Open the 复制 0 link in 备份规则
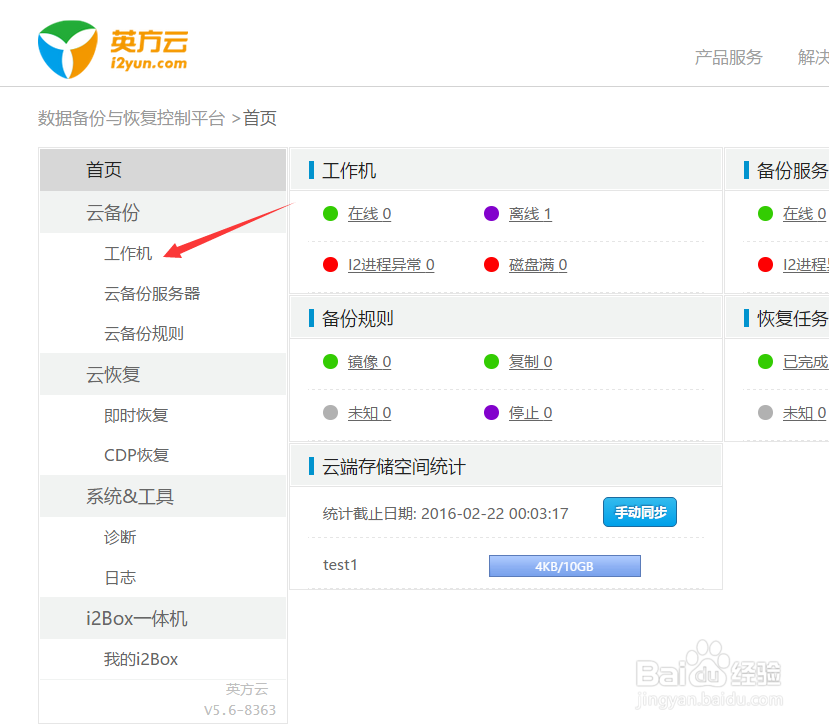Image resolution: width=829 pixels, height=728 pixels. (x=530, y=361)
